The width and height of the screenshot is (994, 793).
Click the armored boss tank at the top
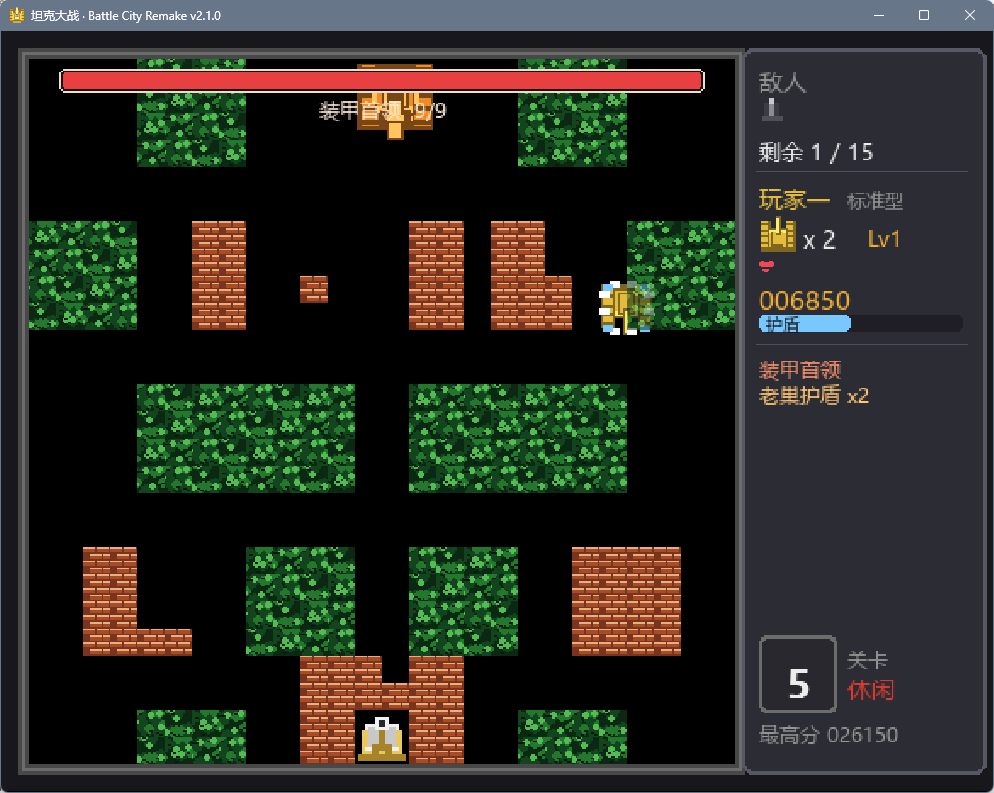pos(395,100)
